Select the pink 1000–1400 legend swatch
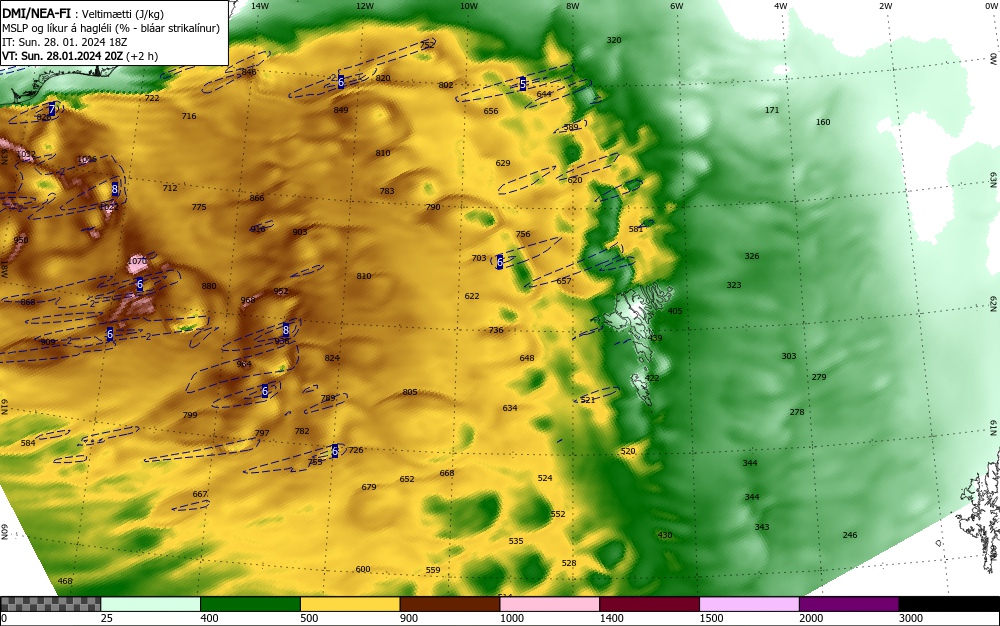The image size is (1000, 626). pos(550,604)
